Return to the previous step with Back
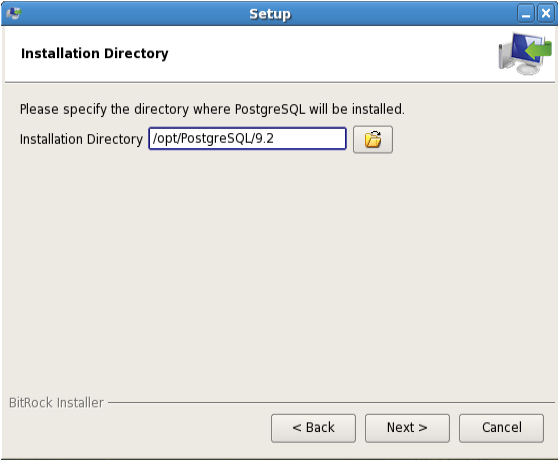 pyautogui.click(x=313, y=428)
